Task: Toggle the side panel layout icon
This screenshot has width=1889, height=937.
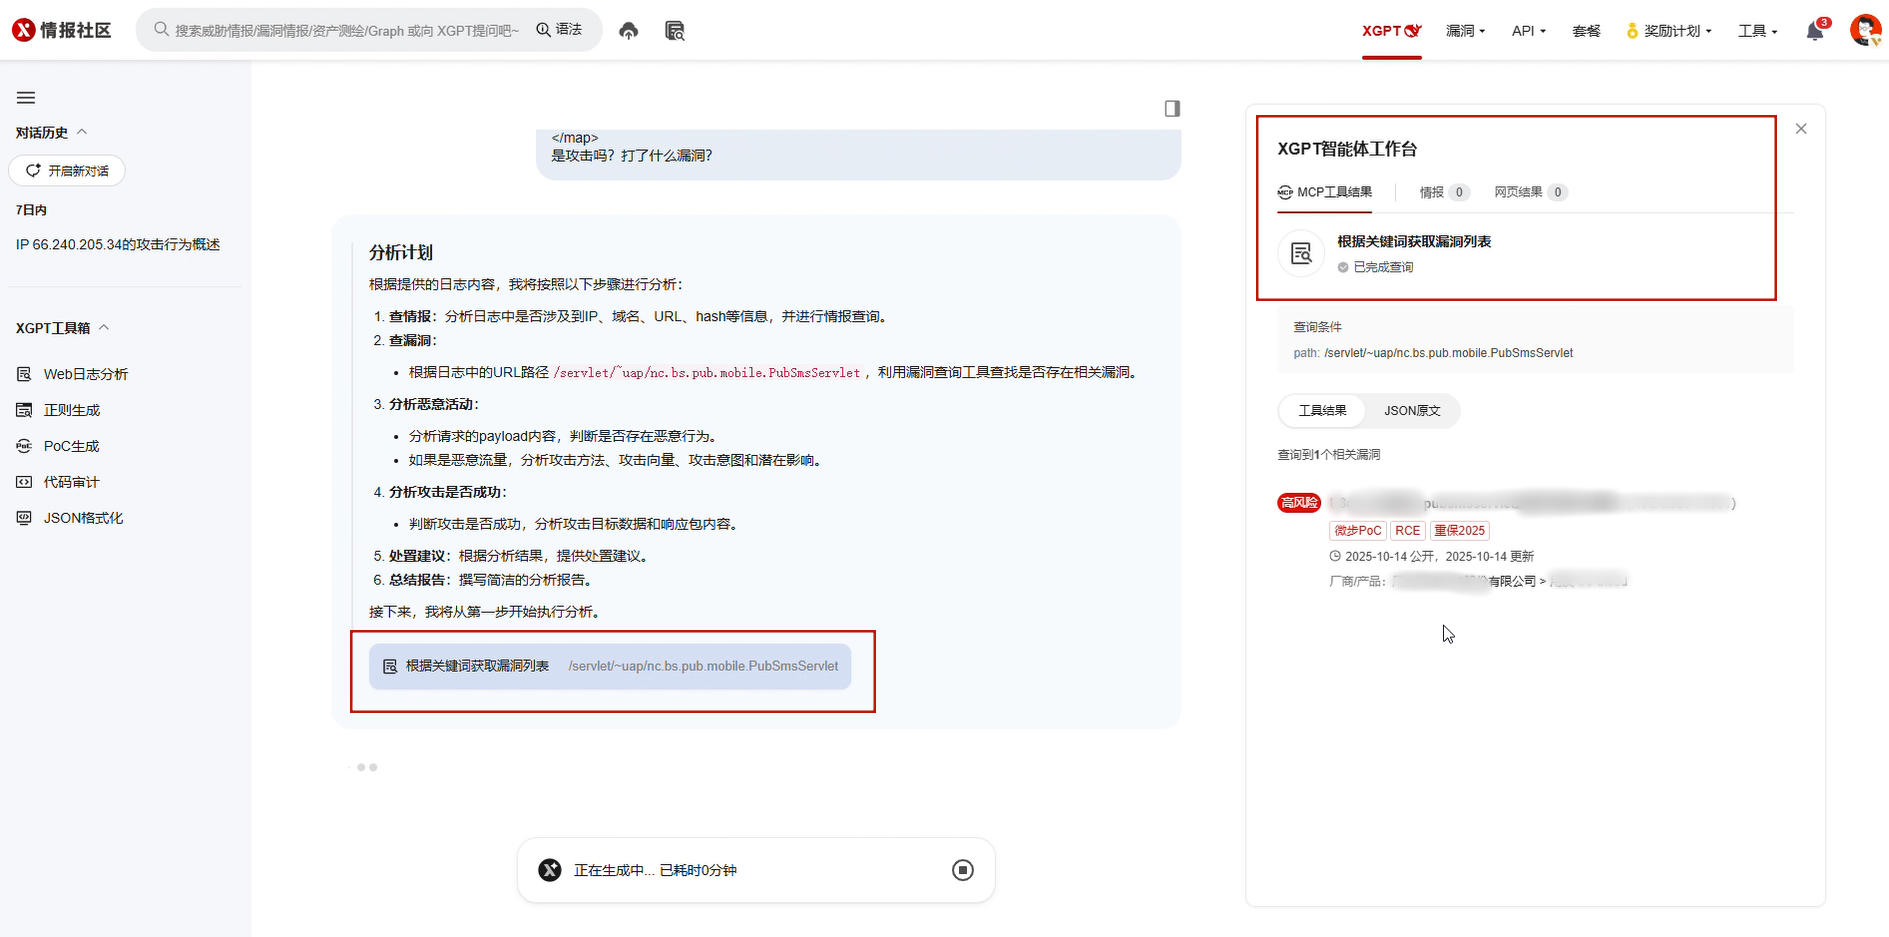Action: tap(1172, 109)
